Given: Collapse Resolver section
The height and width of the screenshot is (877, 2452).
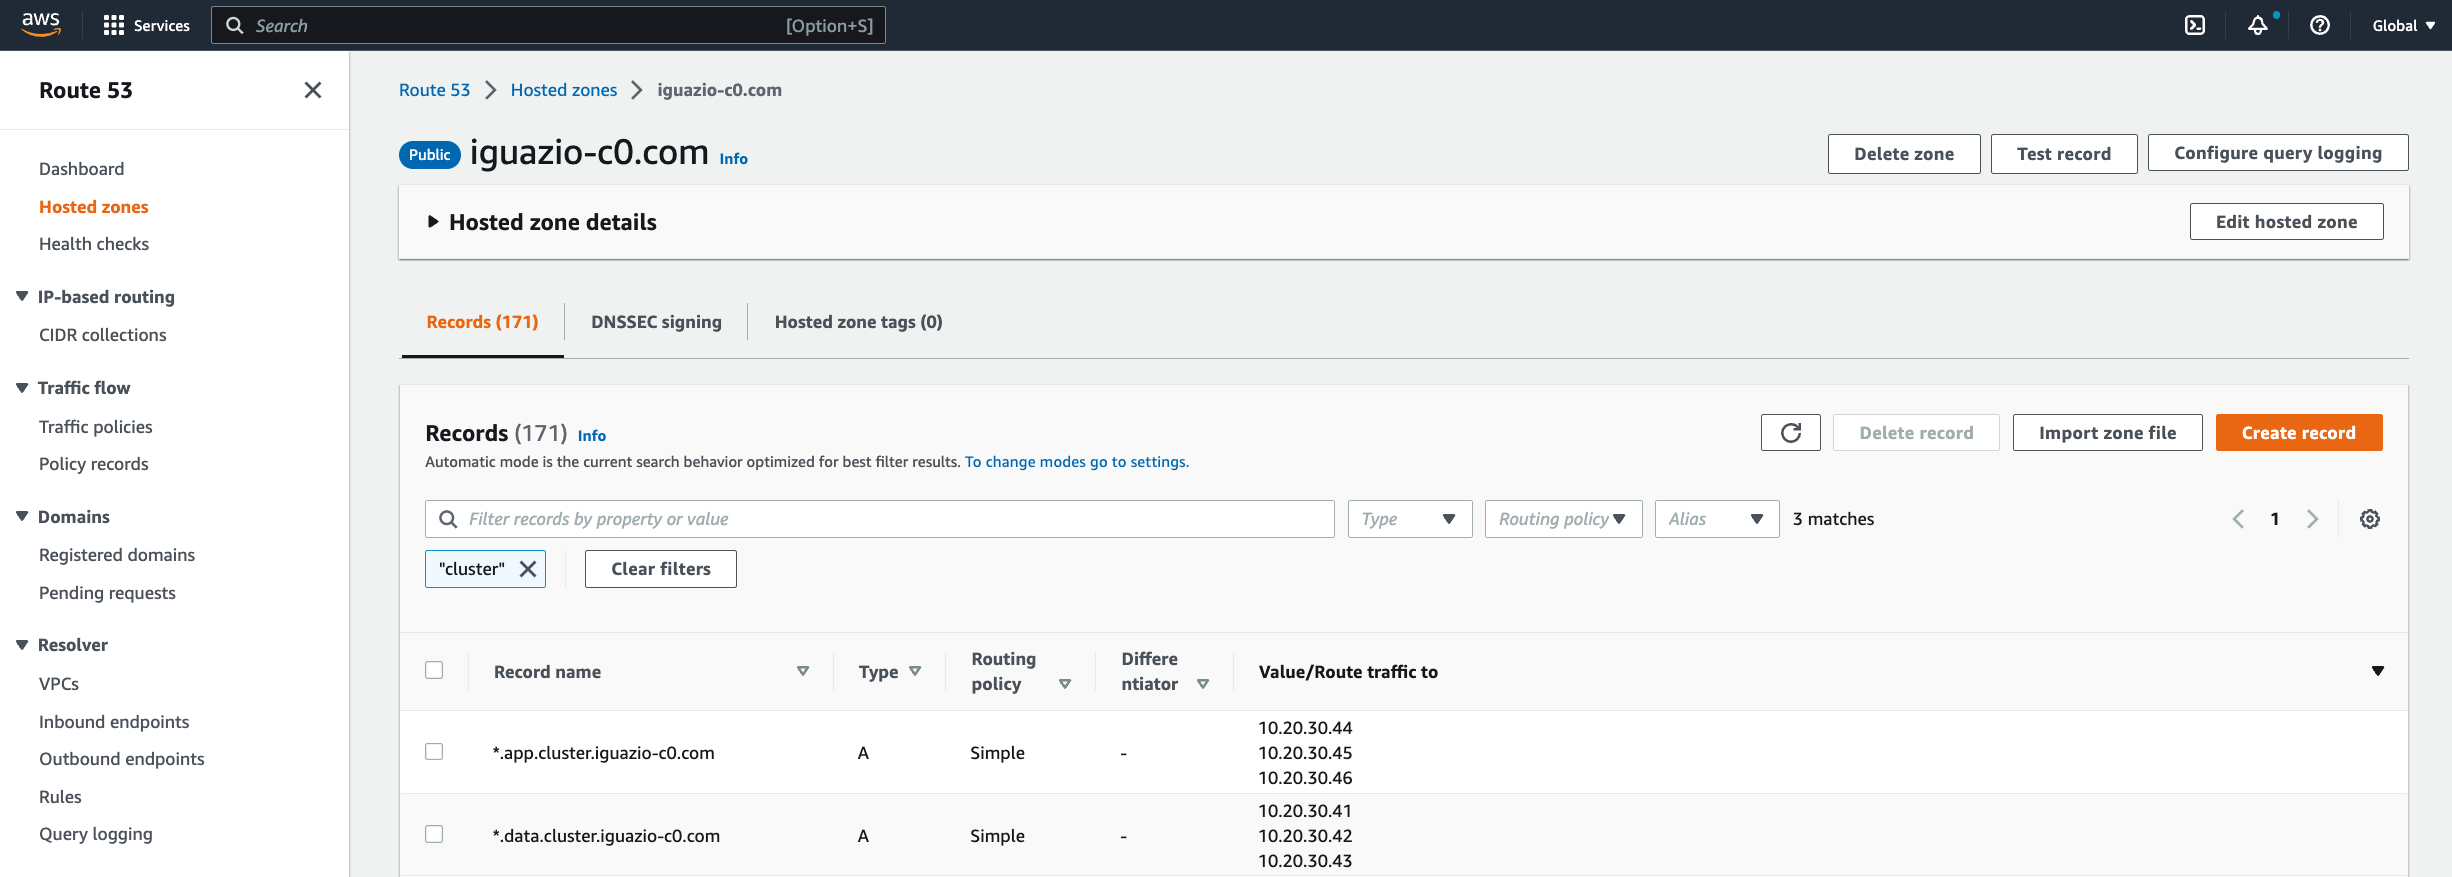Looking at the screenshot, I should click(x=22, y=645).
